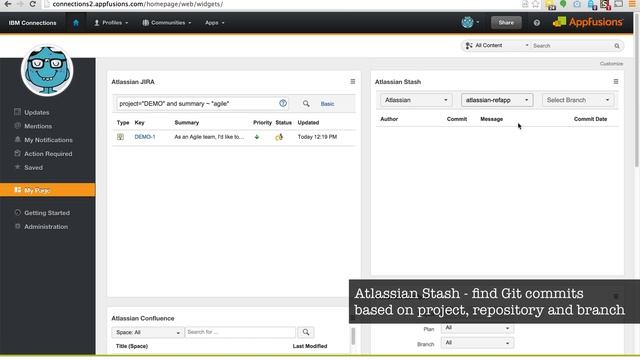The image size is (640, 360).
Task: Open the Apps menu
Action: click(215, 23)
